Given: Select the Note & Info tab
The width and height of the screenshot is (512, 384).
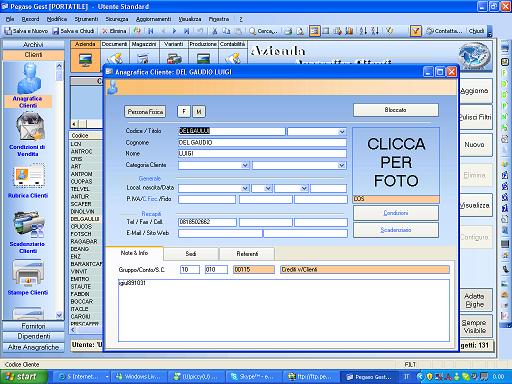Looking at the screenshot, I should (134, 253).
